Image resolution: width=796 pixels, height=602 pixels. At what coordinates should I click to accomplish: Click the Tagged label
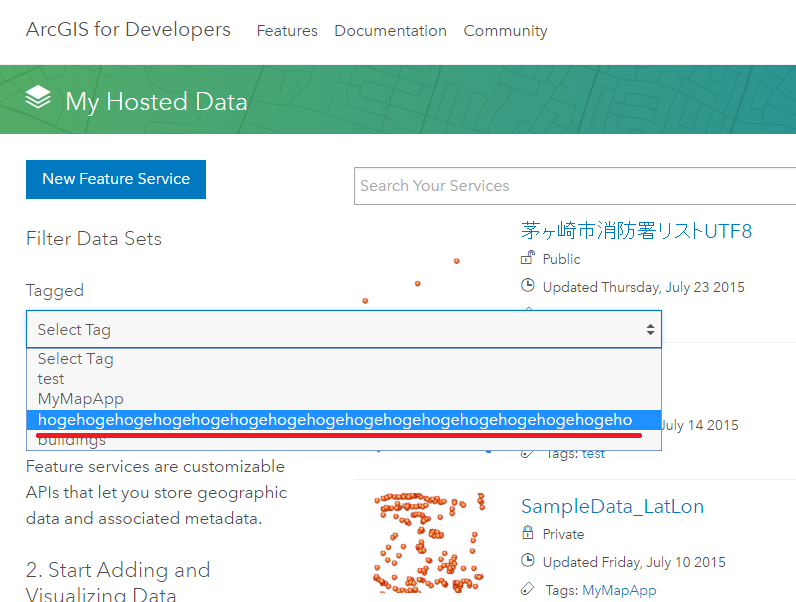[55, 290]
